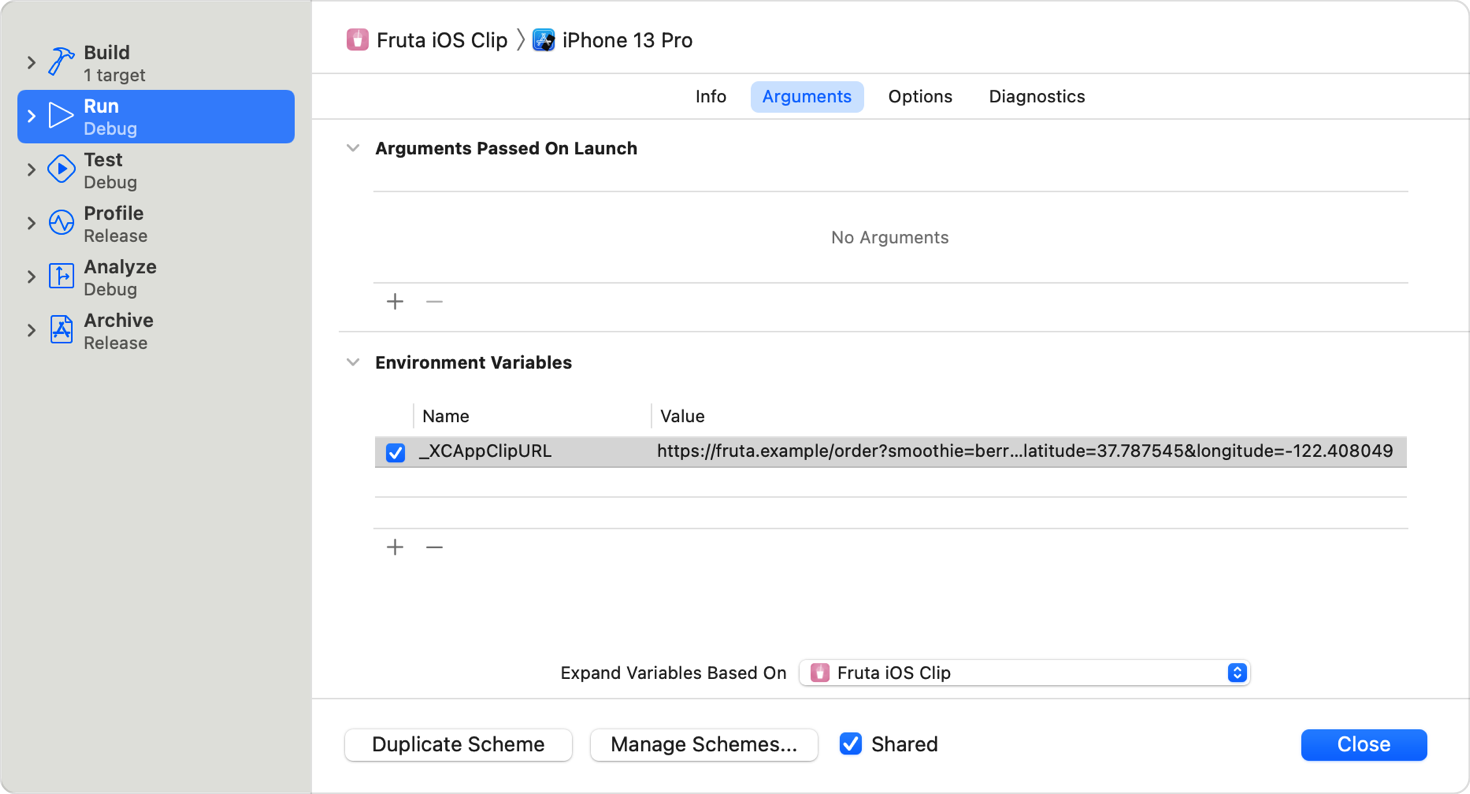Add a new launch argument with plus
This screenshot has width=1470, height=794.
395,301
